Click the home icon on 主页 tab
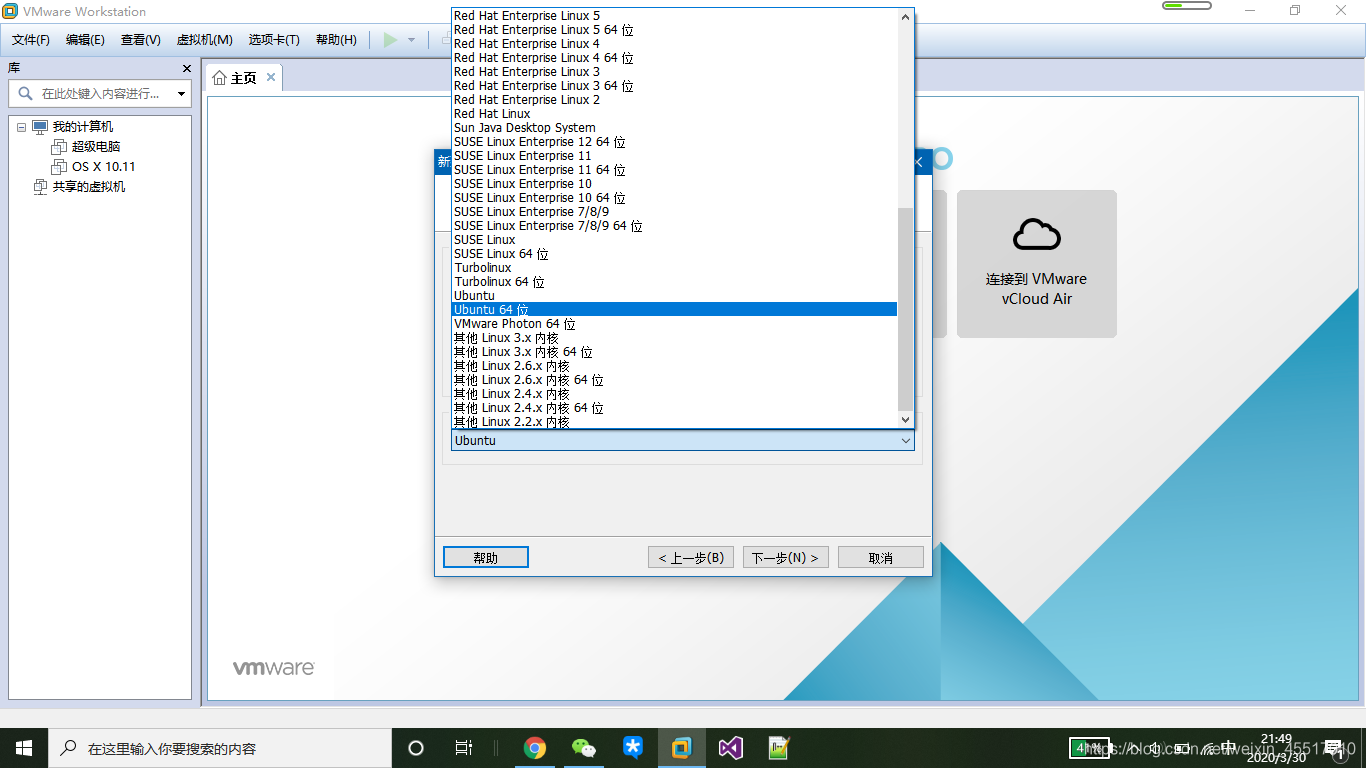1366x768 pixels. coord(220,78)
